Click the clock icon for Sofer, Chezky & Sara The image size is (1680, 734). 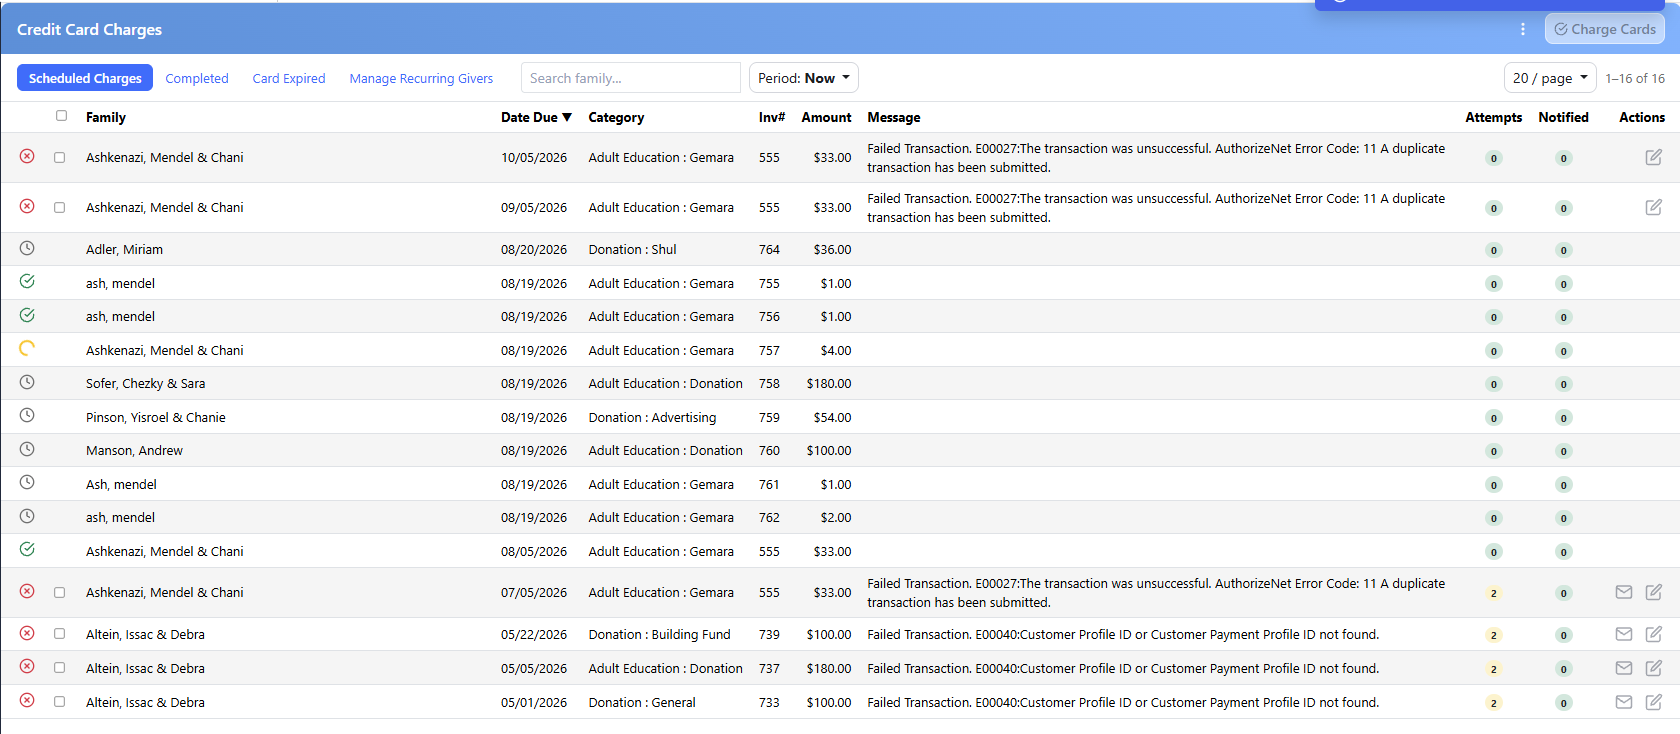pos(27,382)
